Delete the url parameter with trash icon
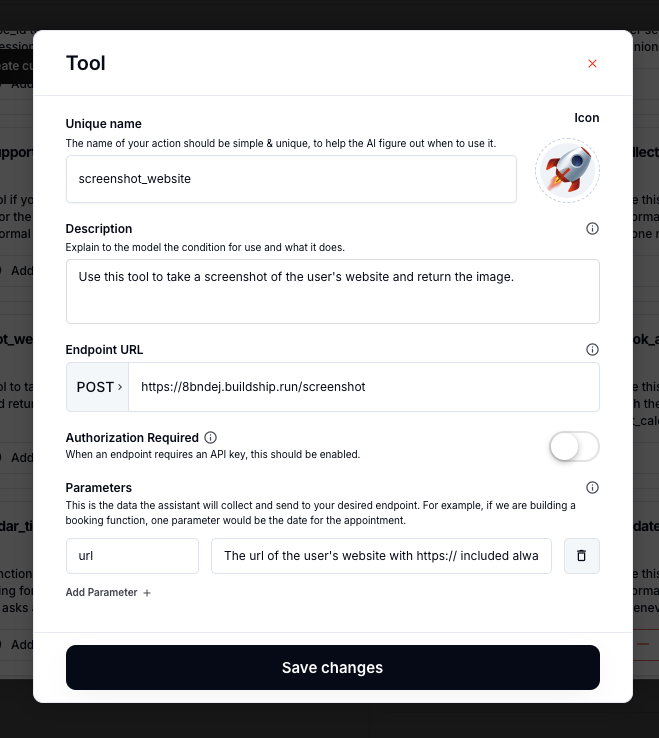659x738 pixels. 581,556
